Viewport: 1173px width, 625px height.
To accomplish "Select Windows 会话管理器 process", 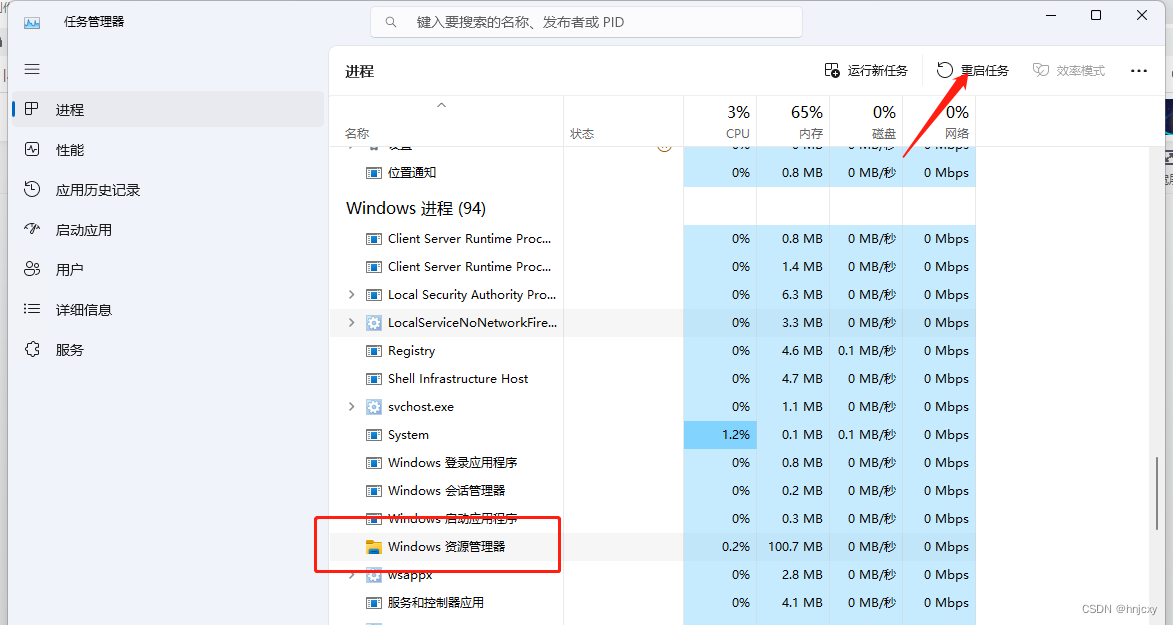I will [652, 491].
